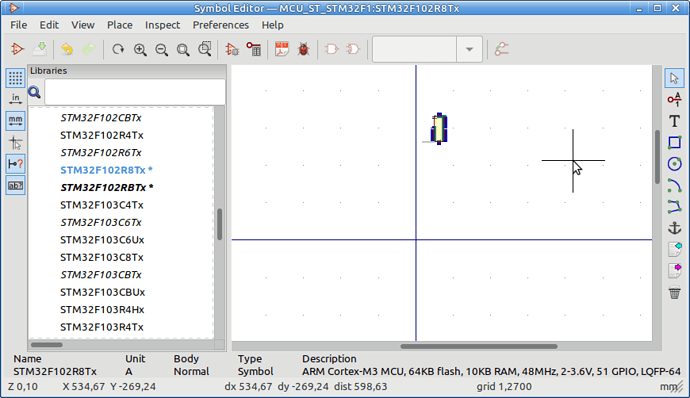Toggle full-window crosshair cursor

[15, 142]
